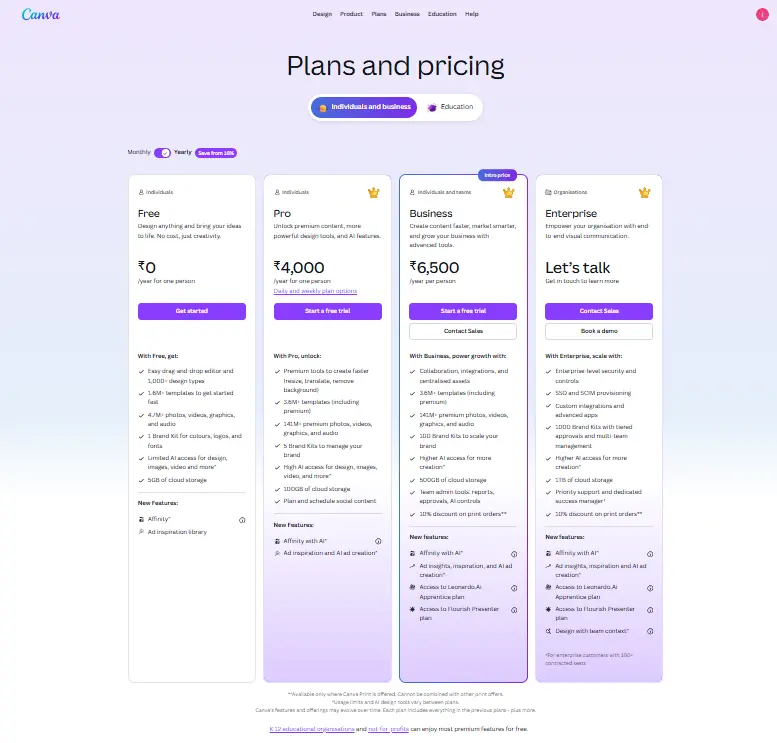Select the Education plans option
Image resolution: width=777 pixels, height=743 pixels.
[450, 107]
